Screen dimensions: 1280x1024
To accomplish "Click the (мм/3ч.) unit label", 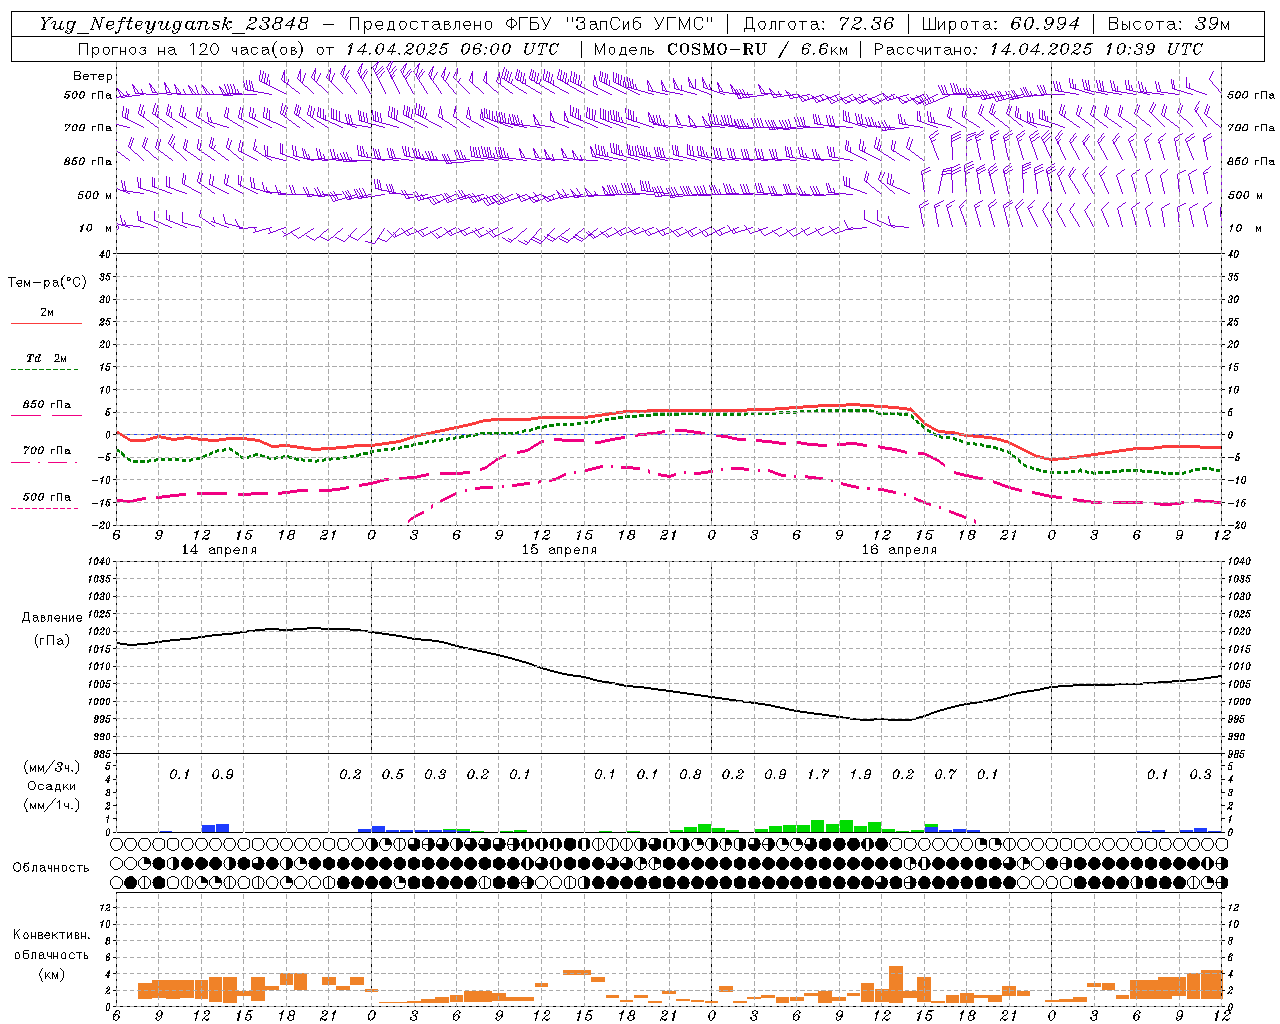I will point(51,767).
